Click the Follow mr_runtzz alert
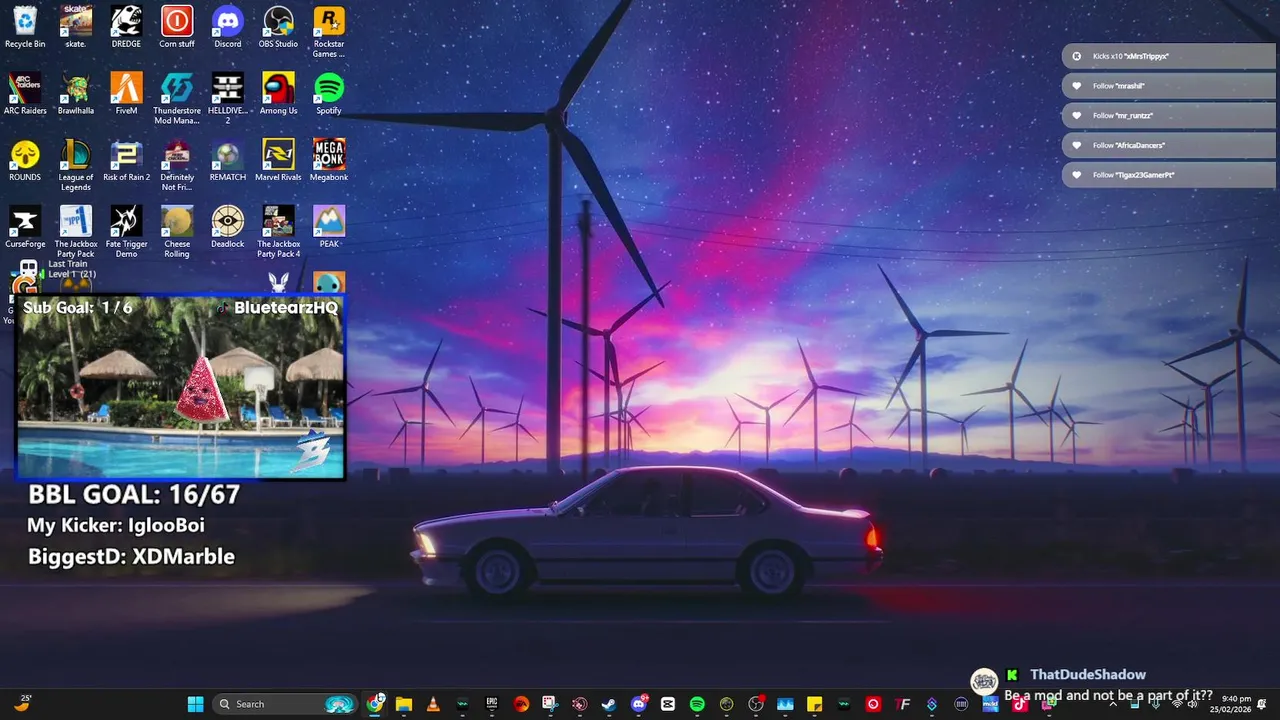The height and width of the screenshot is (720, 1280). pos(1168,115)
